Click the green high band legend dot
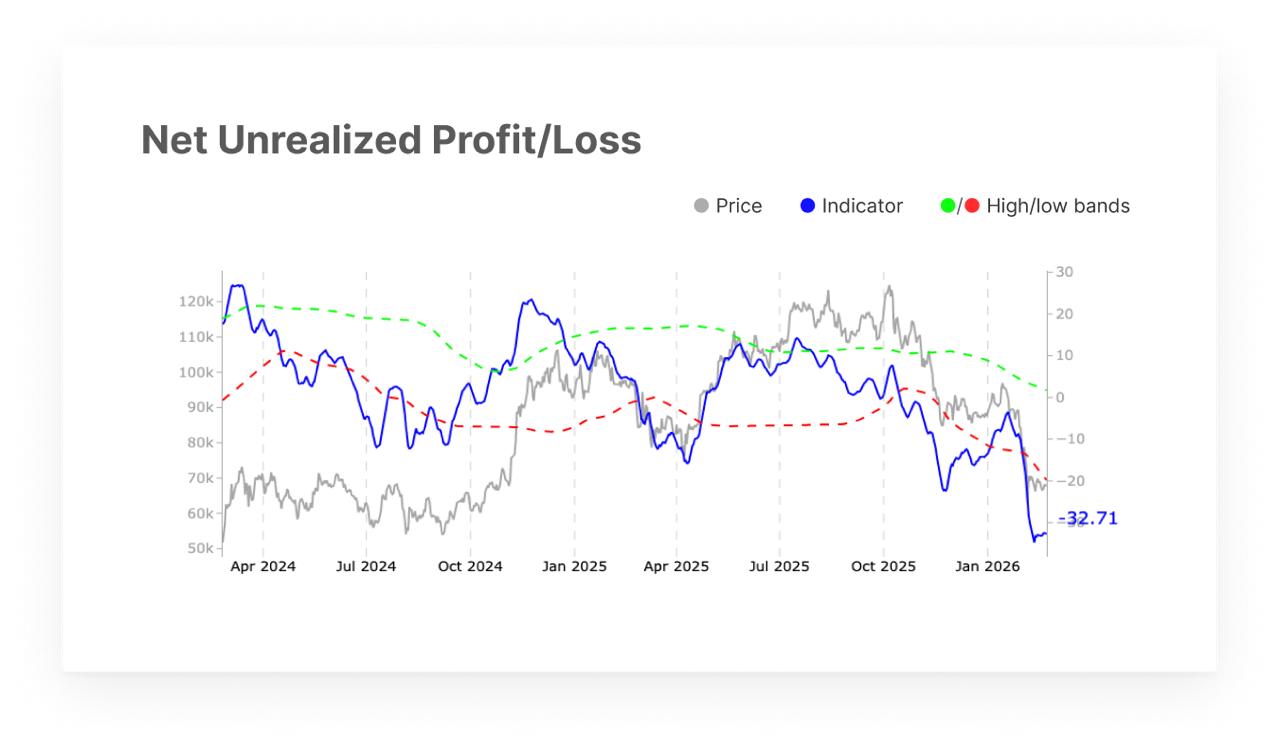 coord(948,206)
